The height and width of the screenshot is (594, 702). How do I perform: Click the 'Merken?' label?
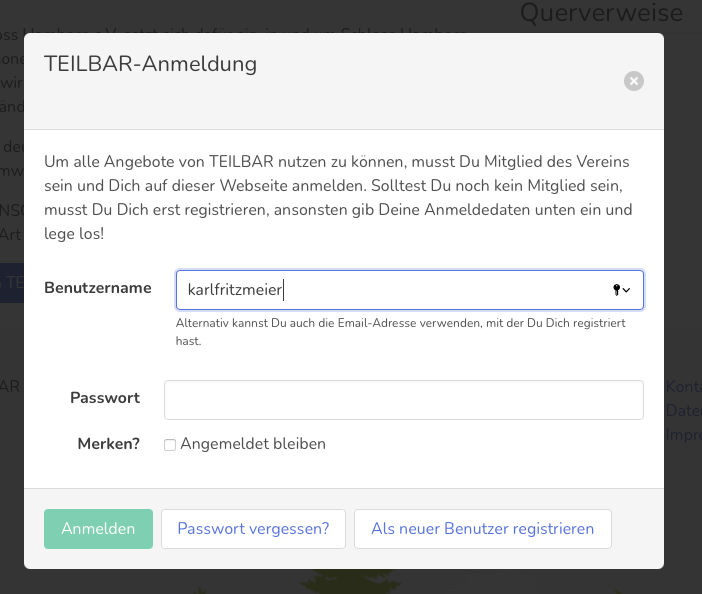109,444
